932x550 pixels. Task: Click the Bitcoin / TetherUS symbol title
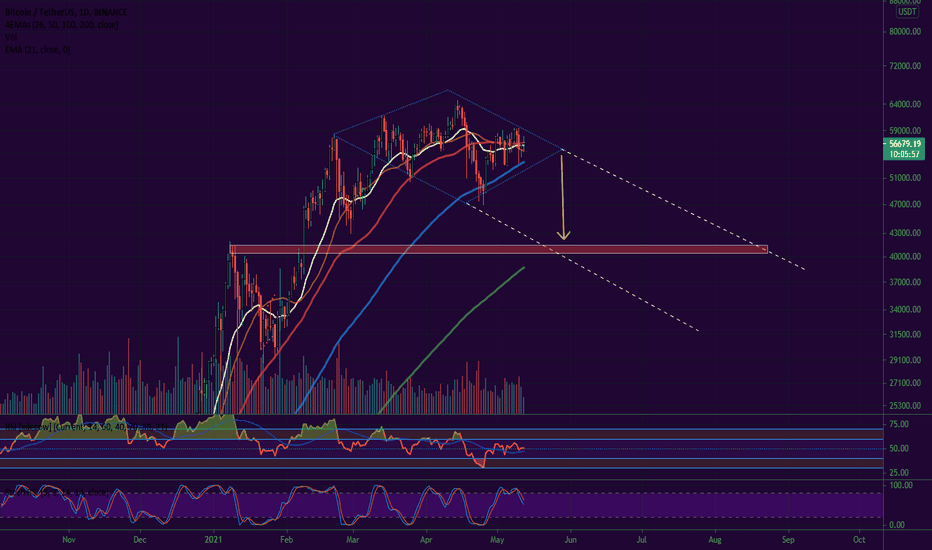click(66, 12)
